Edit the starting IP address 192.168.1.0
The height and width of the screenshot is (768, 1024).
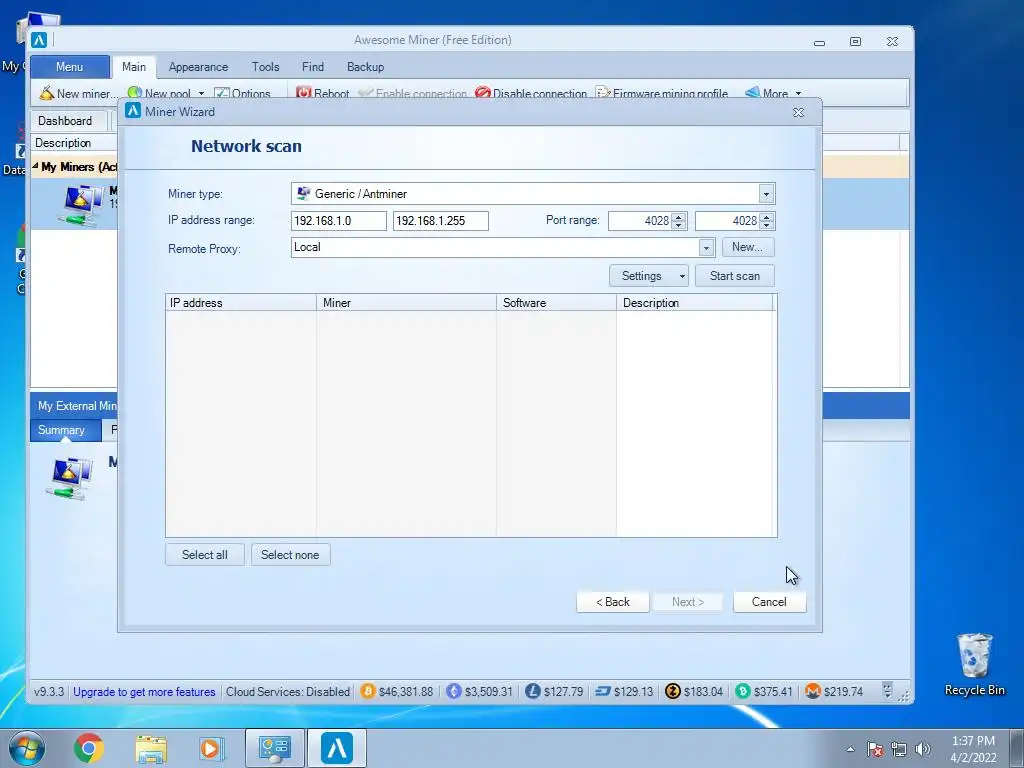(338, 221)
